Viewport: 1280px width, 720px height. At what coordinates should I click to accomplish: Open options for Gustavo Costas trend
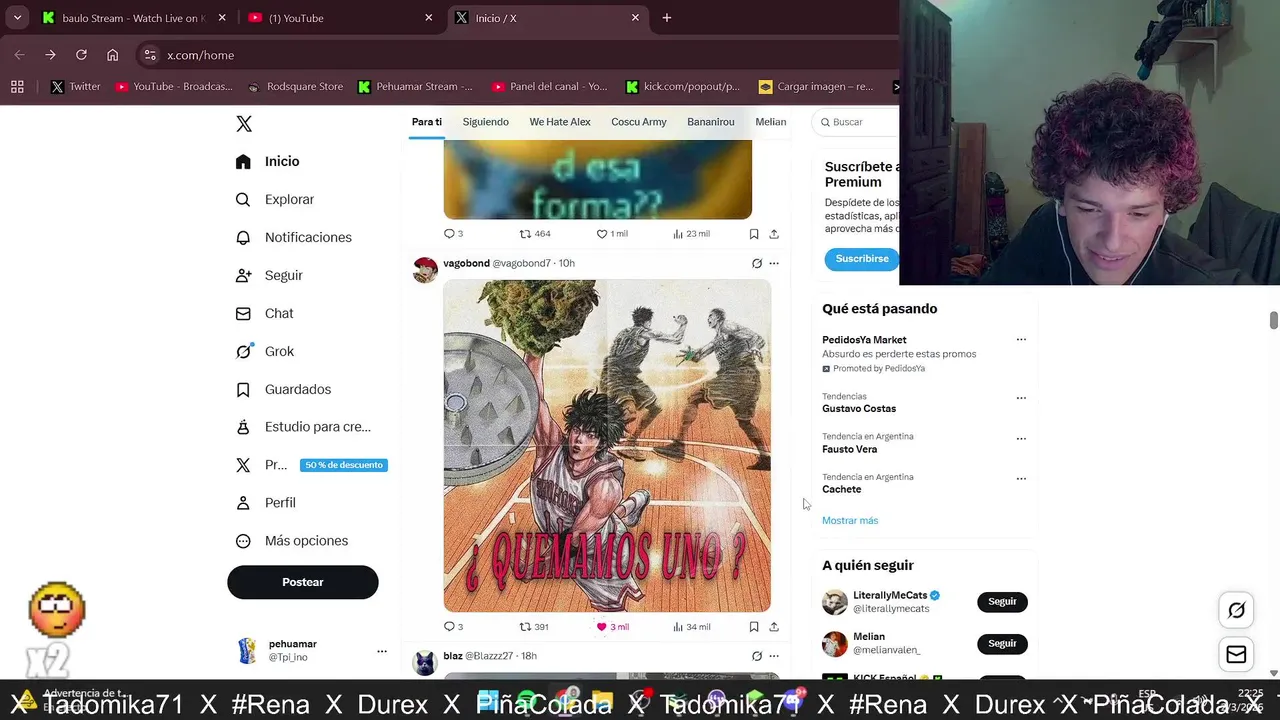point(1021,398)
